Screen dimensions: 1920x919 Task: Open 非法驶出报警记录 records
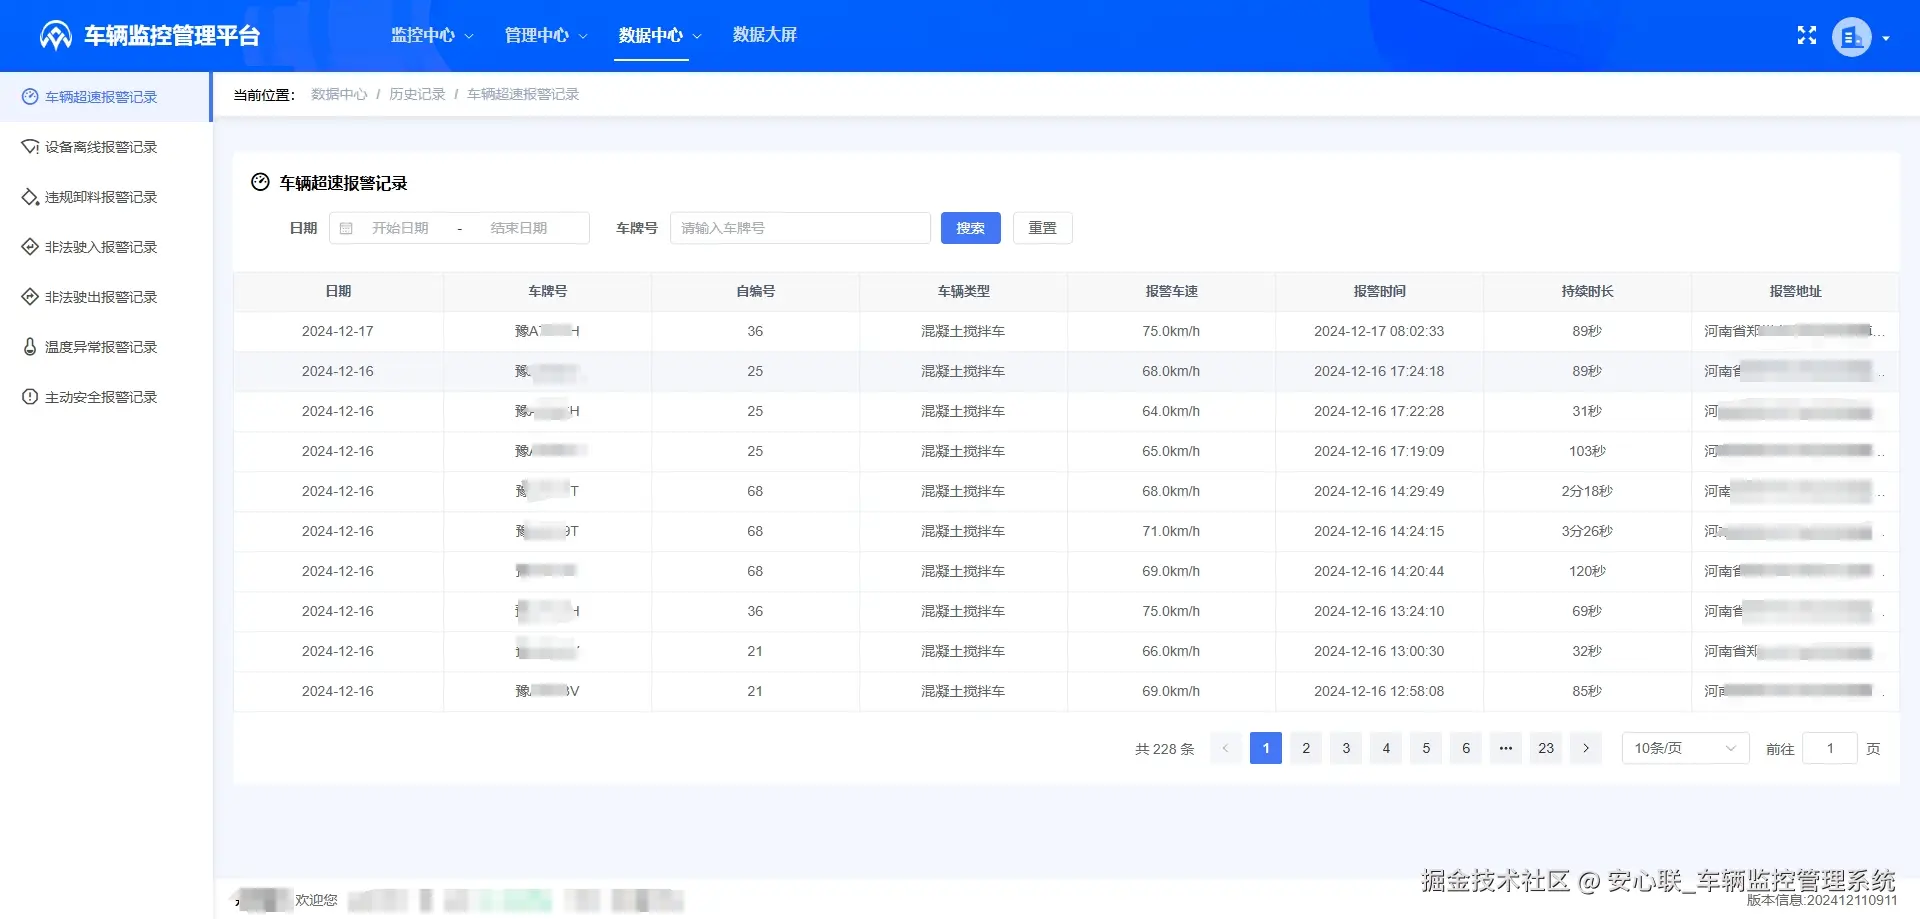point(97,296)
